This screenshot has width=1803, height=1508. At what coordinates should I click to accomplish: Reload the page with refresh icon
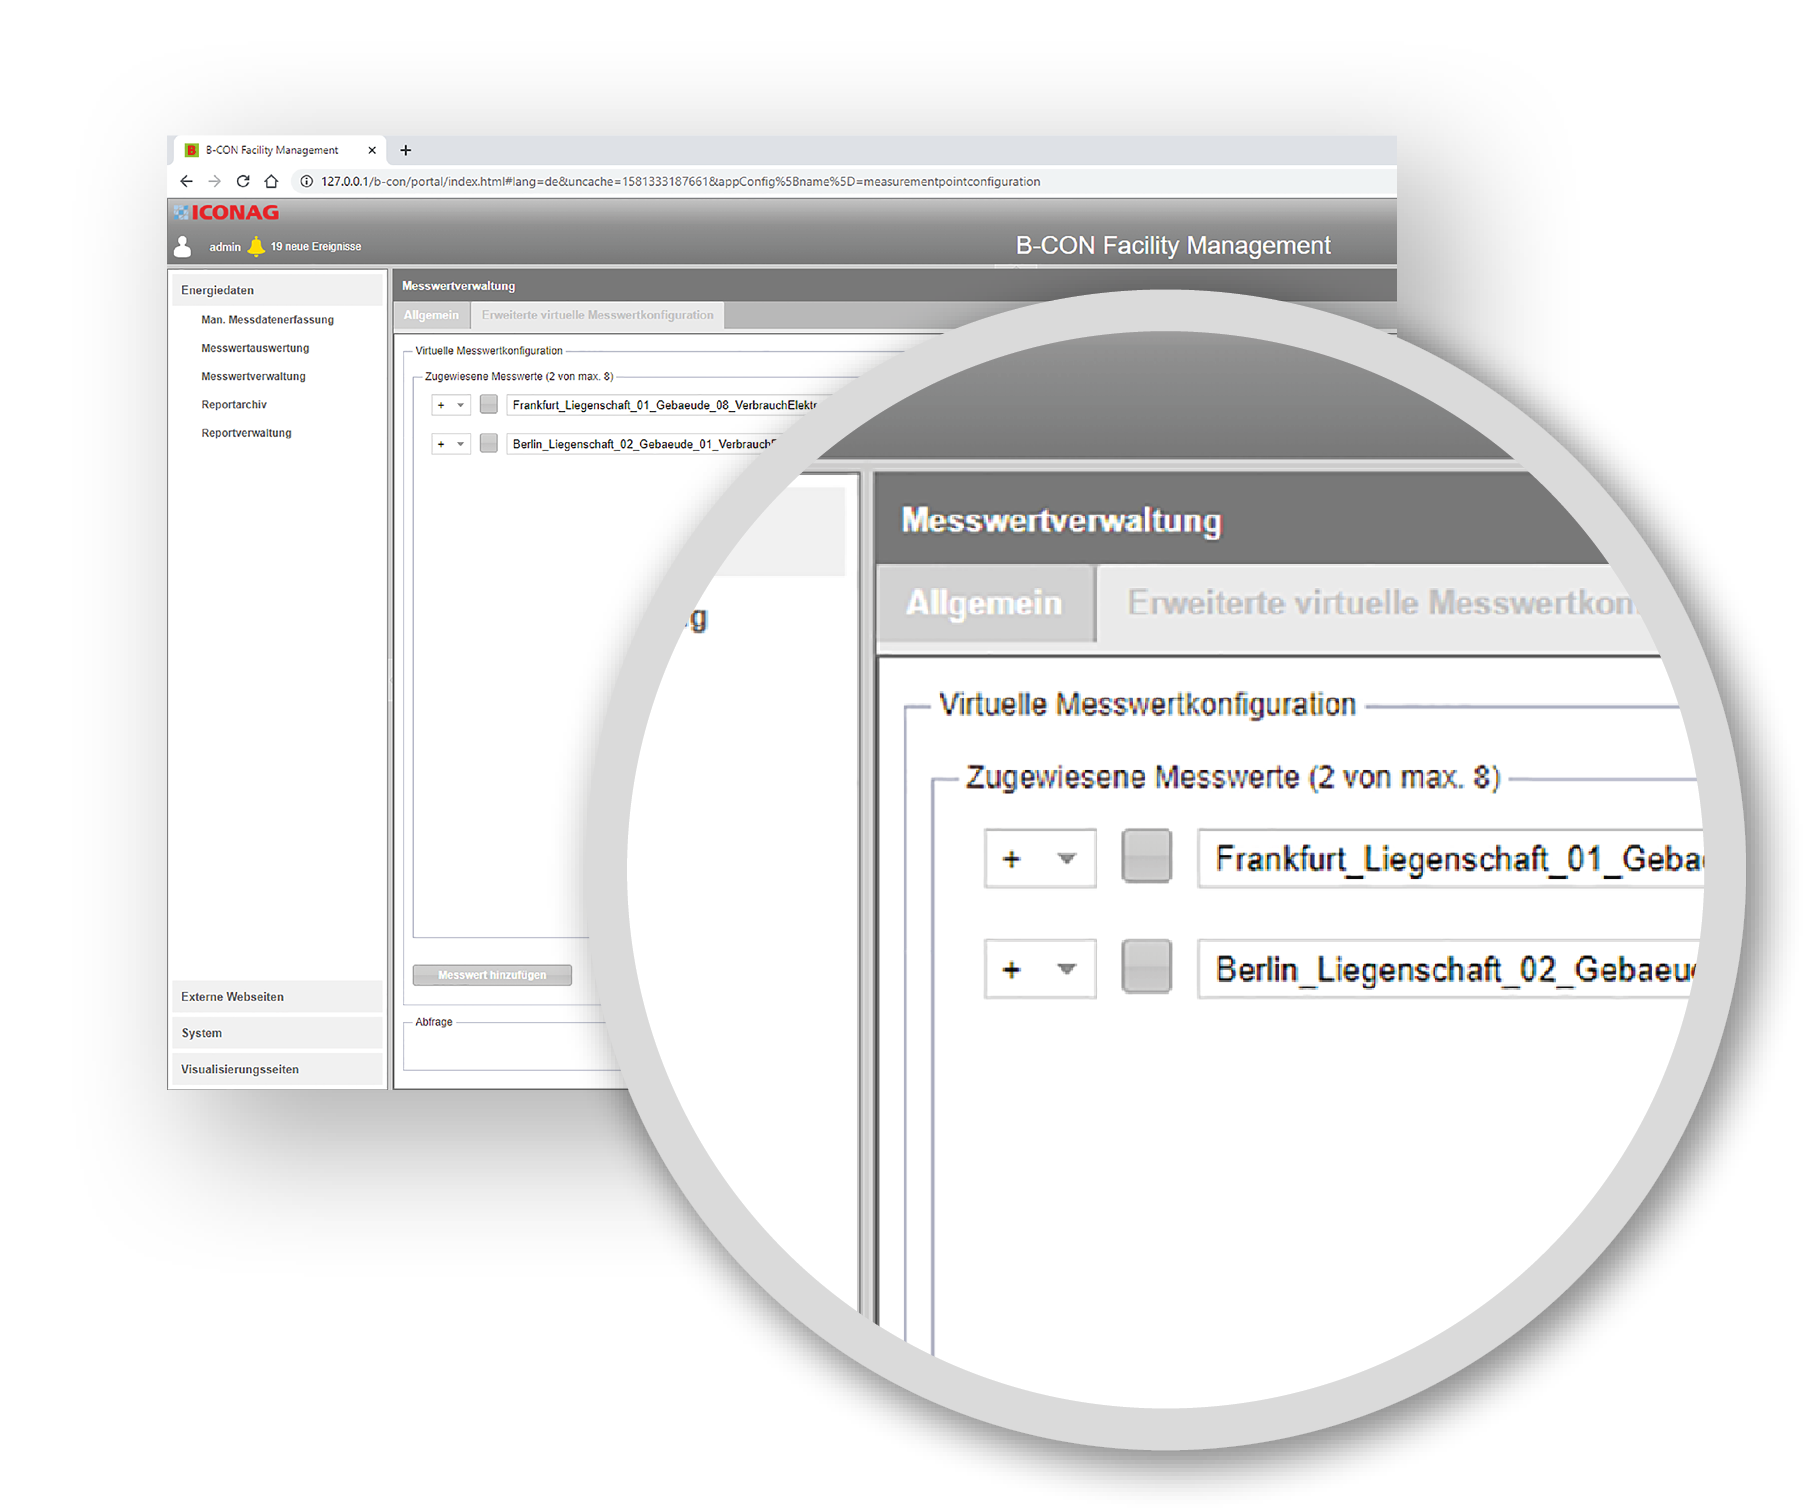243,181
